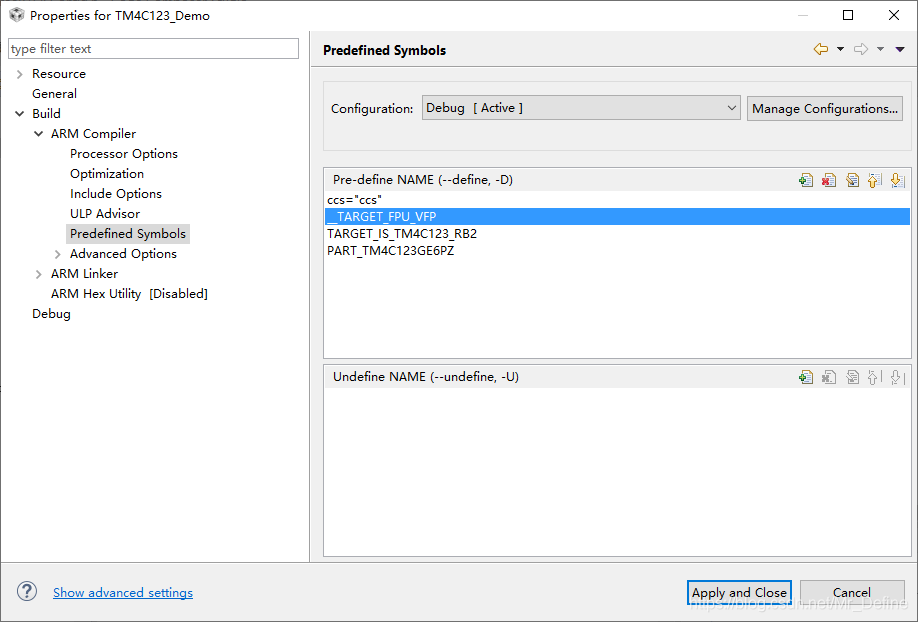Select General in the tree

54,94
